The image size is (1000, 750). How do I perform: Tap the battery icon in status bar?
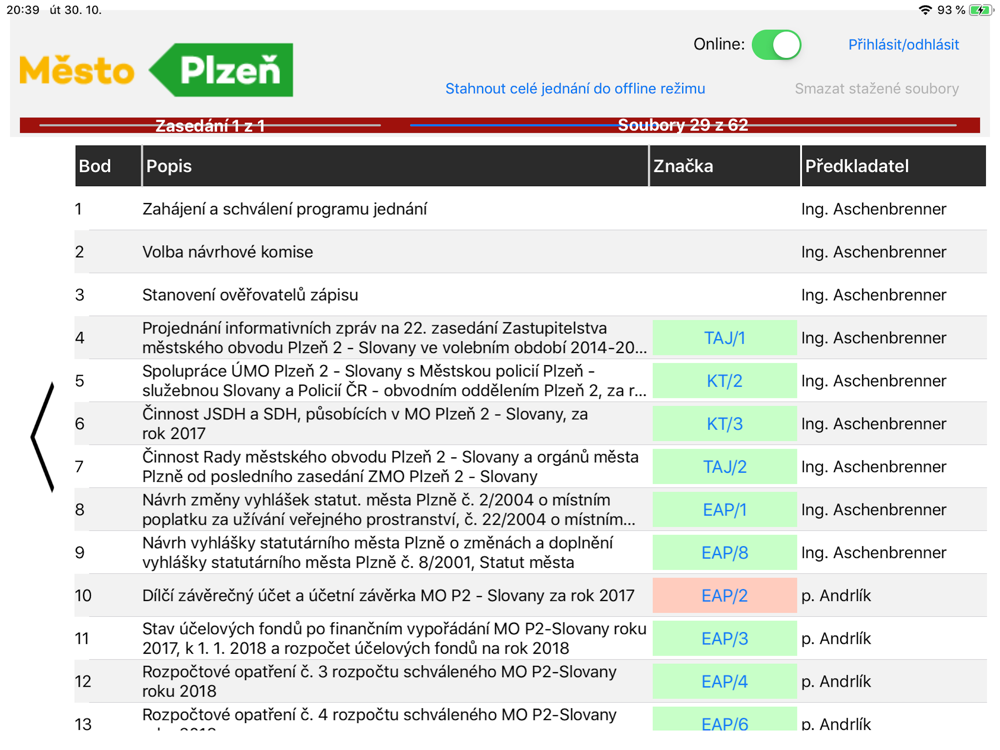coord(979,10)
